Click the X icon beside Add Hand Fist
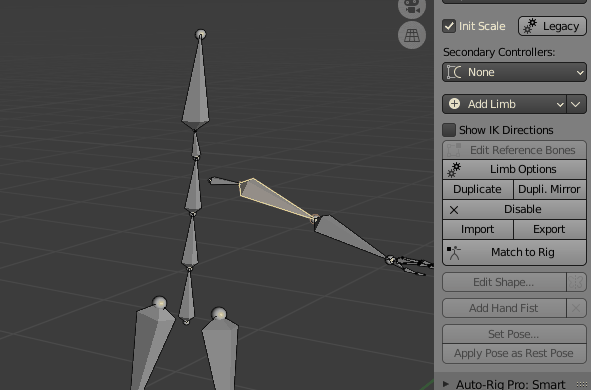This screenshot has height=390, width=591. [576, 308]
